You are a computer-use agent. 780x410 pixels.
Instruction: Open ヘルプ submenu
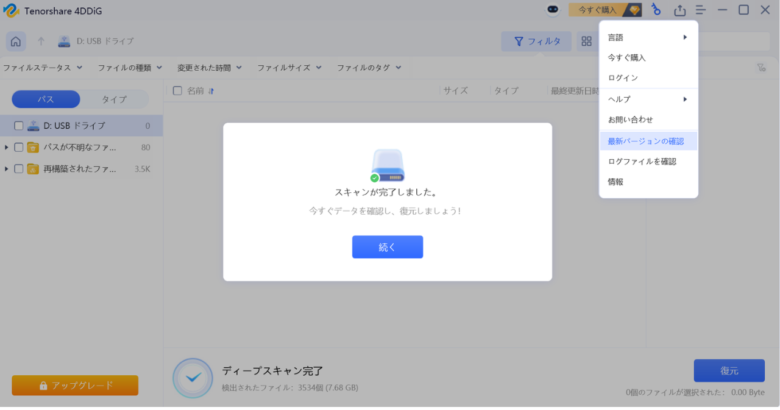click(x=648, y=100)
